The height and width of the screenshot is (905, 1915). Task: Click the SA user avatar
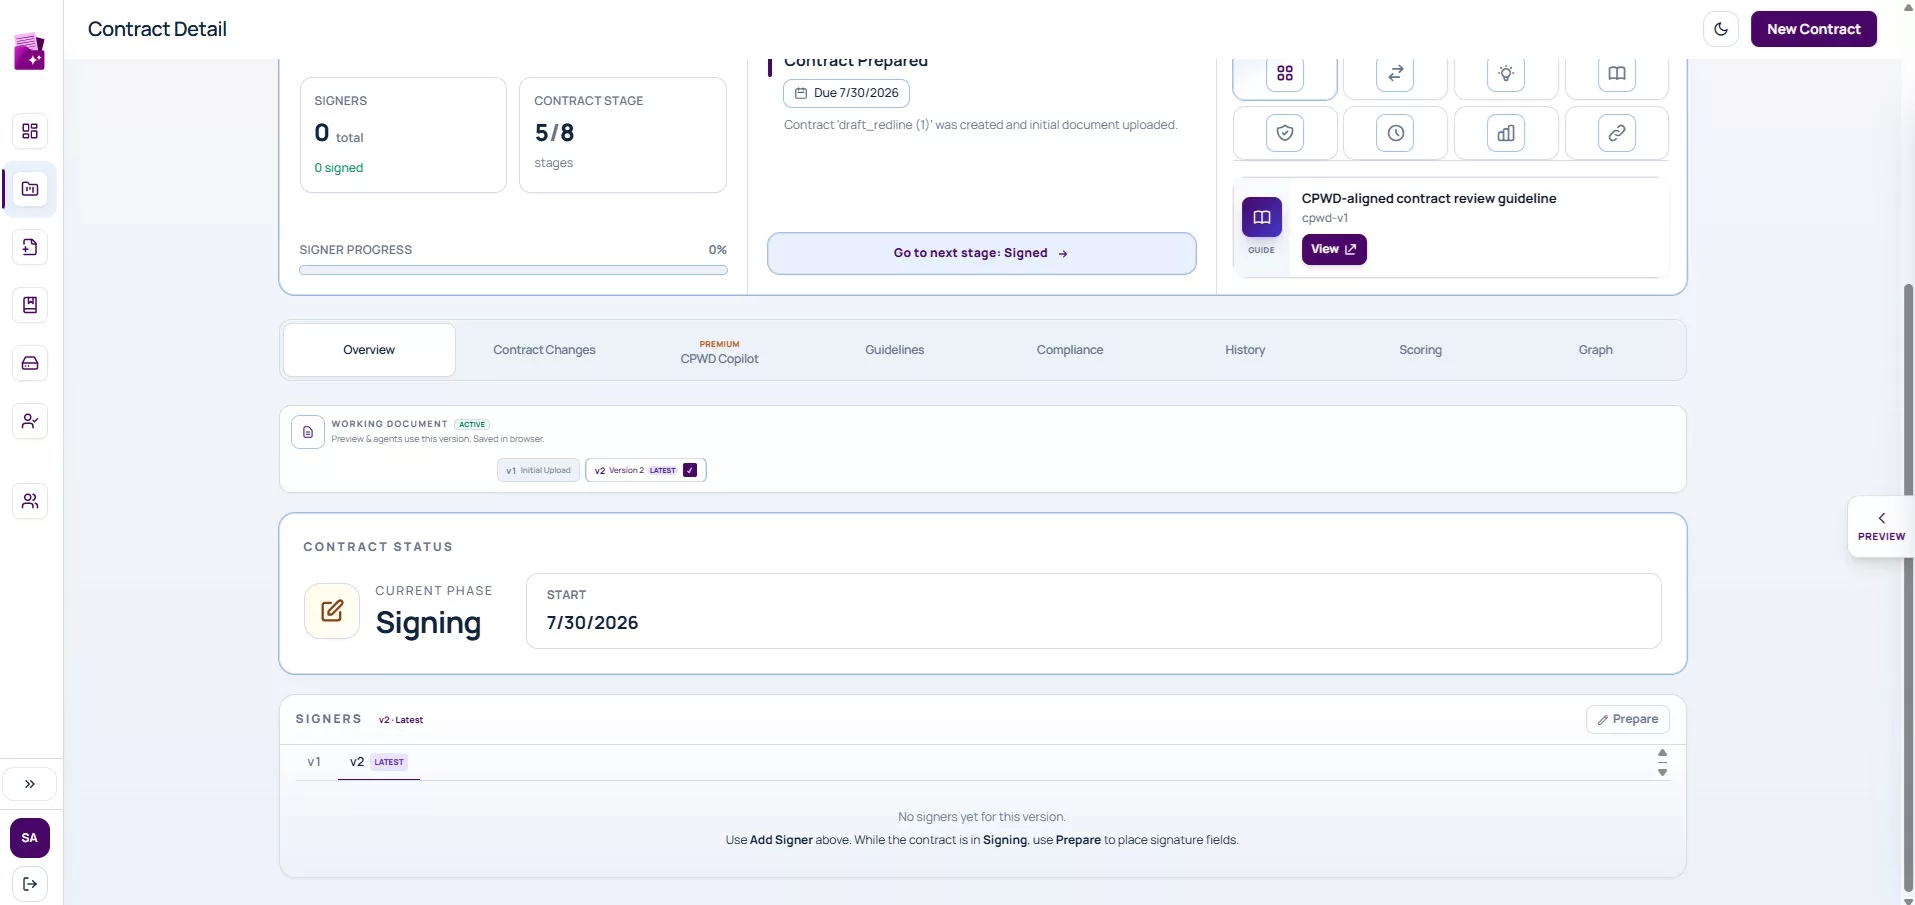pos(30,838)
